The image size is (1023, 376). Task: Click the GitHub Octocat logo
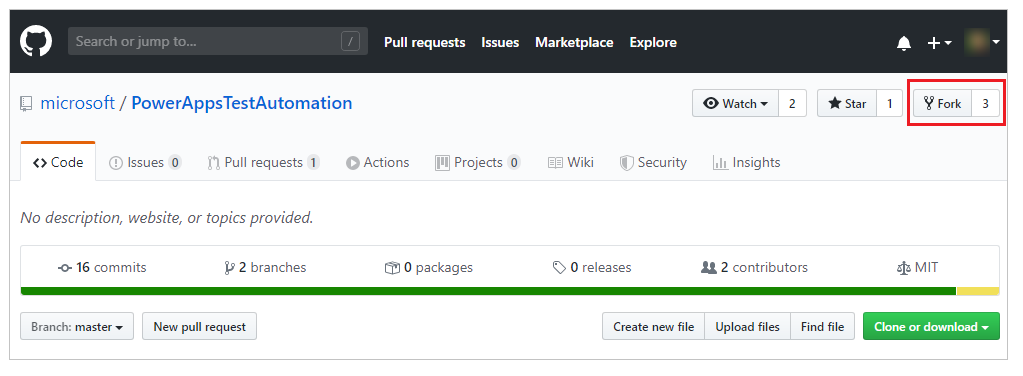pos(36,41)
